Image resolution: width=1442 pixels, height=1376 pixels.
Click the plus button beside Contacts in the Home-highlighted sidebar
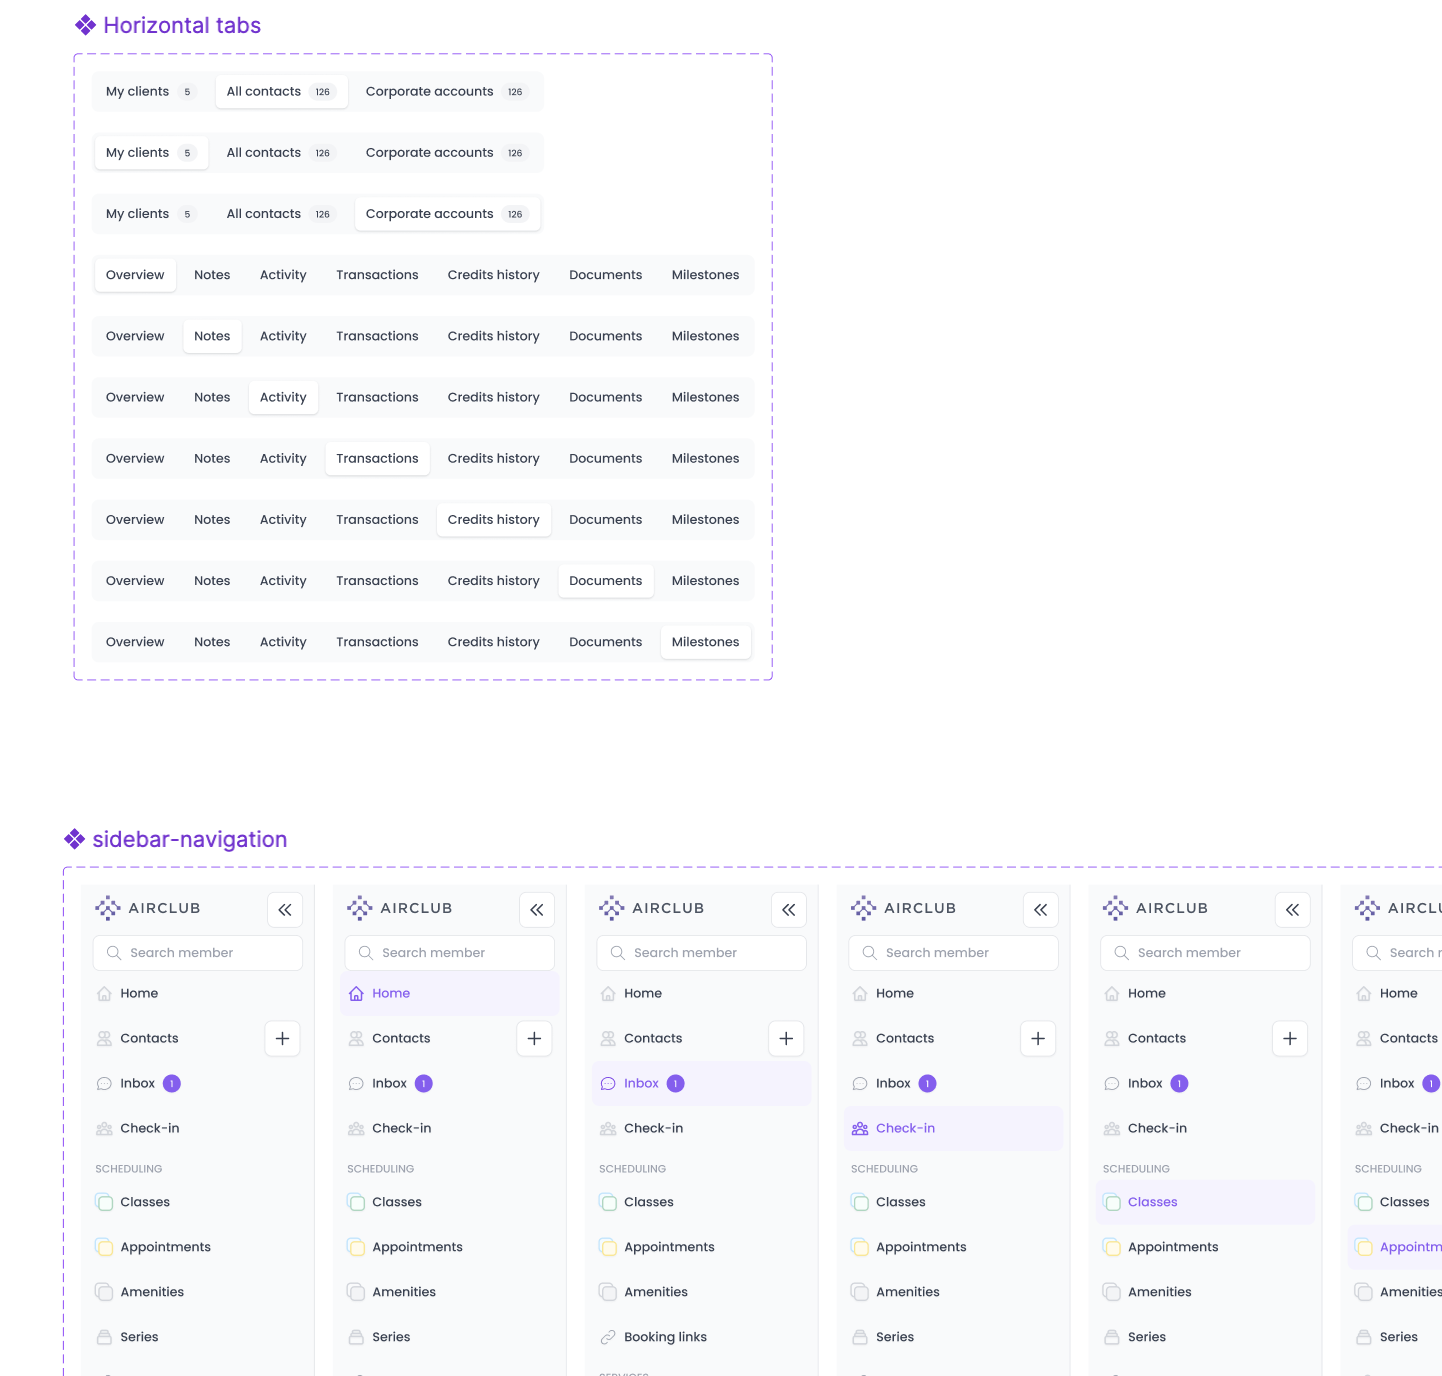[535, 1038]
